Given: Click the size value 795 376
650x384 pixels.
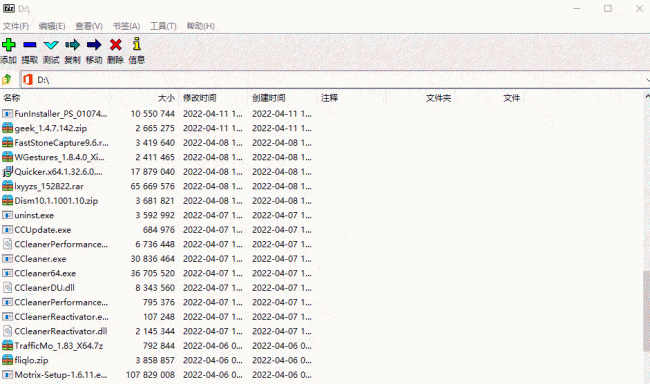Looking at the screenshot, I should coord(159,302).
